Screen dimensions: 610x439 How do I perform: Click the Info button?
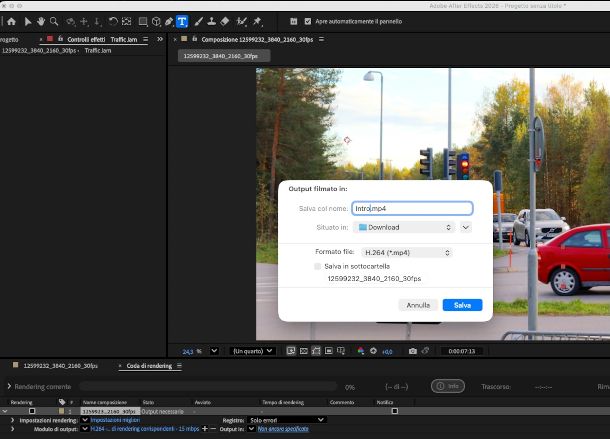coord(448,386)
